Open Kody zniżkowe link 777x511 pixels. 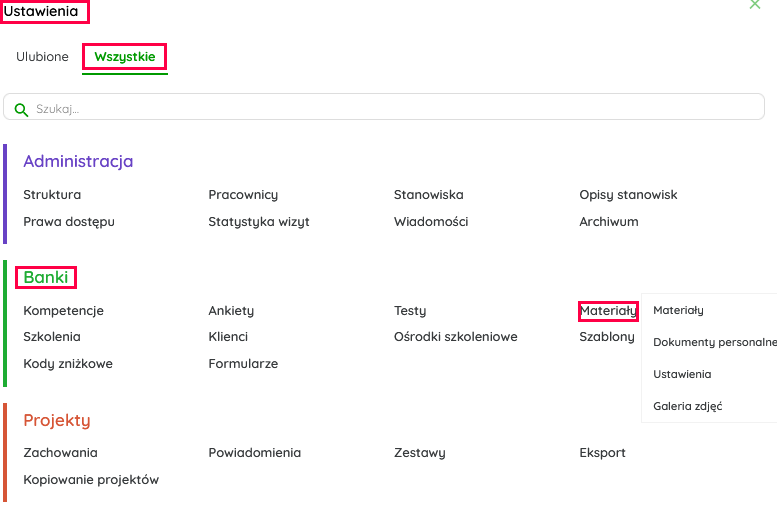[x=68, y=364]
